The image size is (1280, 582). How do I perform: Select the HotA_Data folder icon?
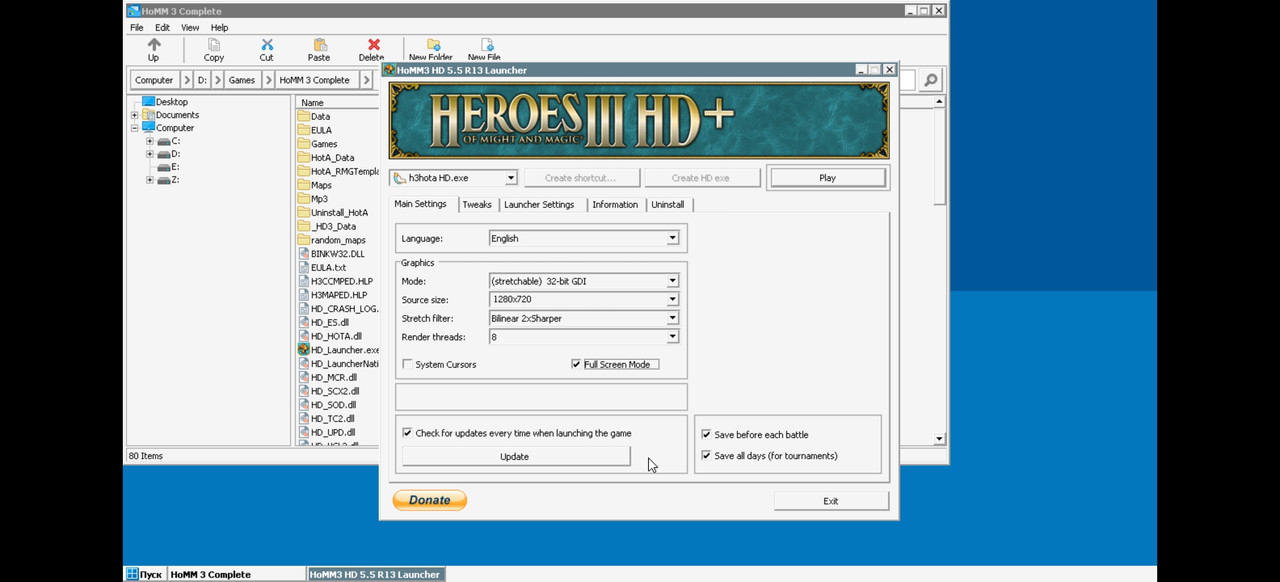(x=304, y=158)
